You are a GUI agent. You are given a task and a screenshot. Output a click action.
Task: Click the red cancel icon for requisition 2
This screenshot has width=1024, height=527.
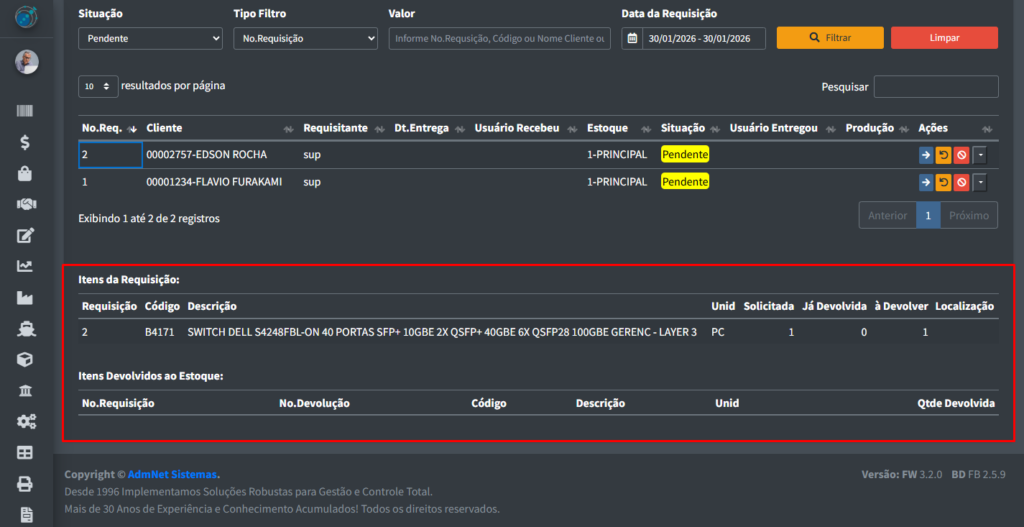pos(961,155)
